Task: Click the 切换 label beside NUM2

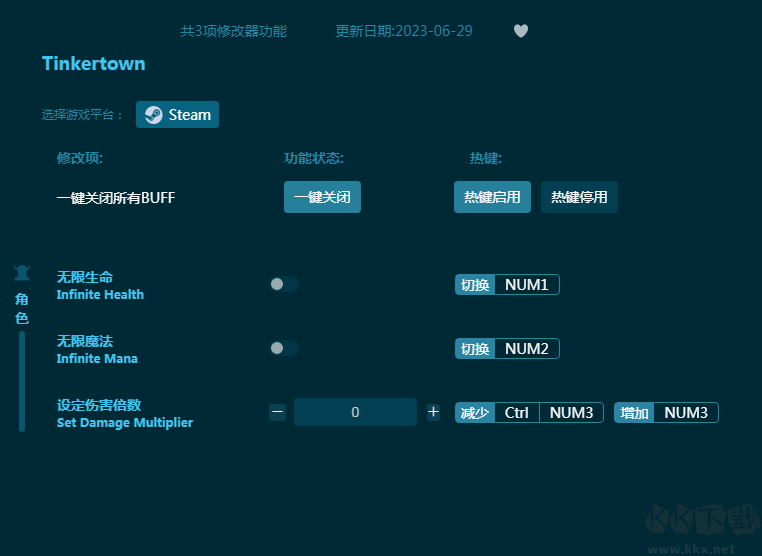Action: [475, 348]
